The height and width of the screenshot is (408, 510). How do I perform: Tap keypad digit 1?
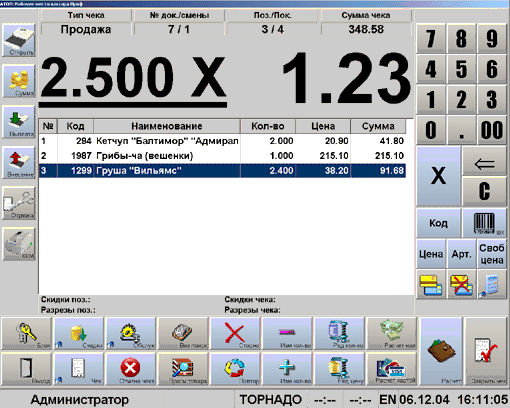tap(431, 100)
